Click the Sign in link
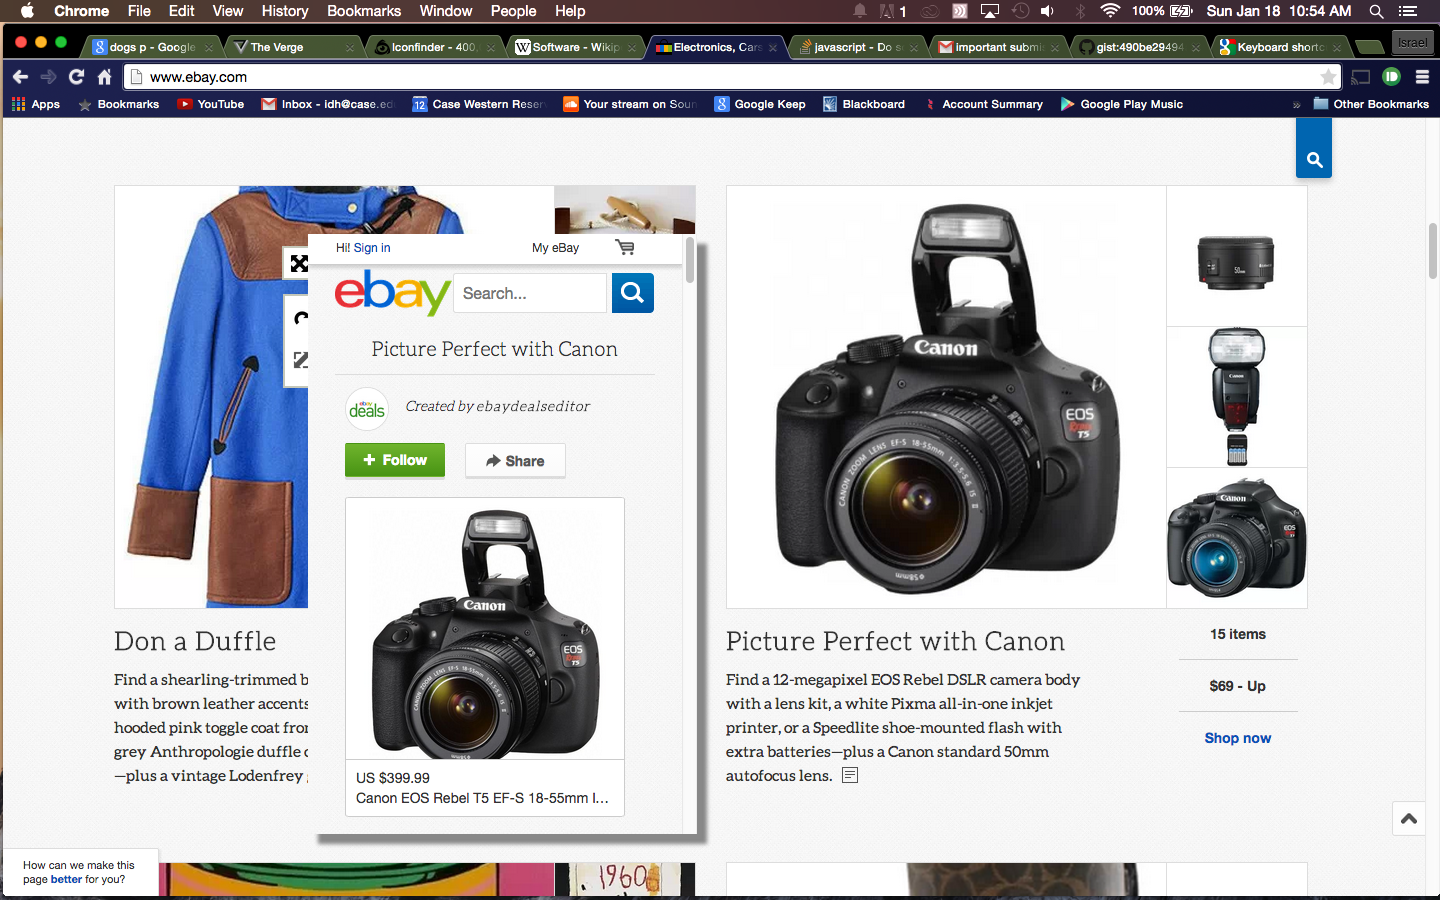Screen dimensions: 1440x900 click(372, 248)
